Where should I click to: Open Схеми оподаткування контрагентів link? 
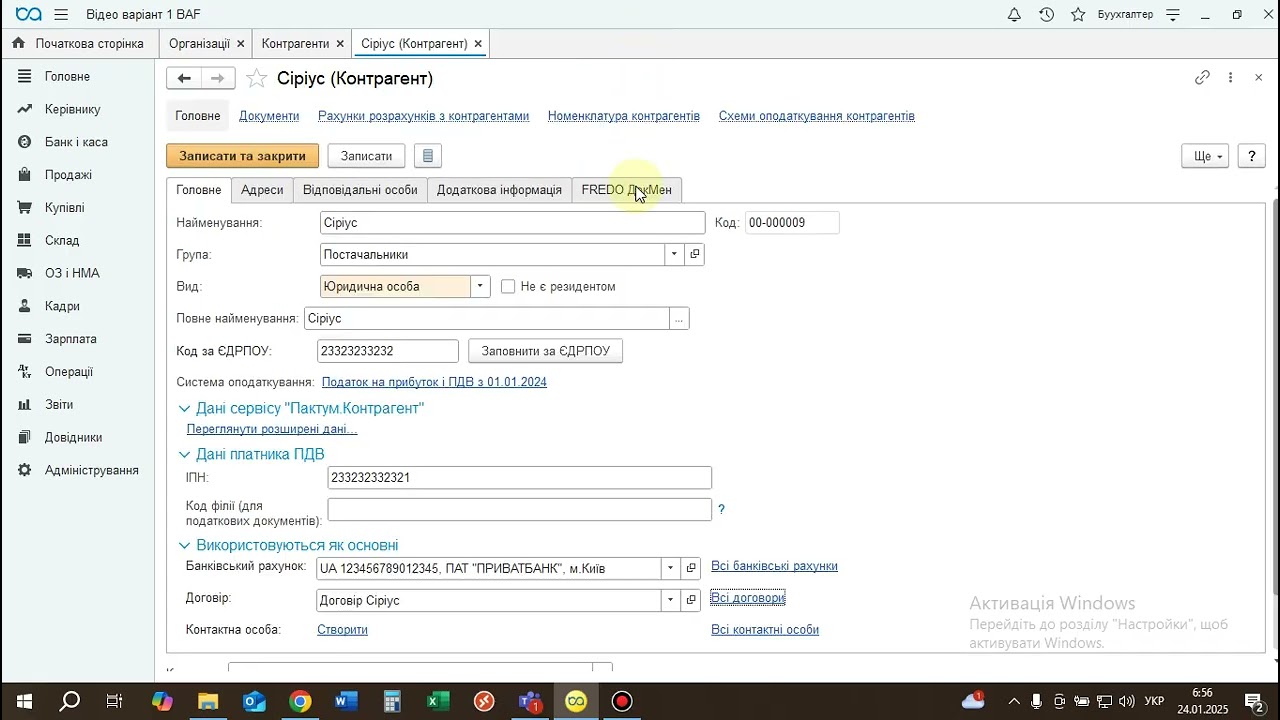coord(817,116)
